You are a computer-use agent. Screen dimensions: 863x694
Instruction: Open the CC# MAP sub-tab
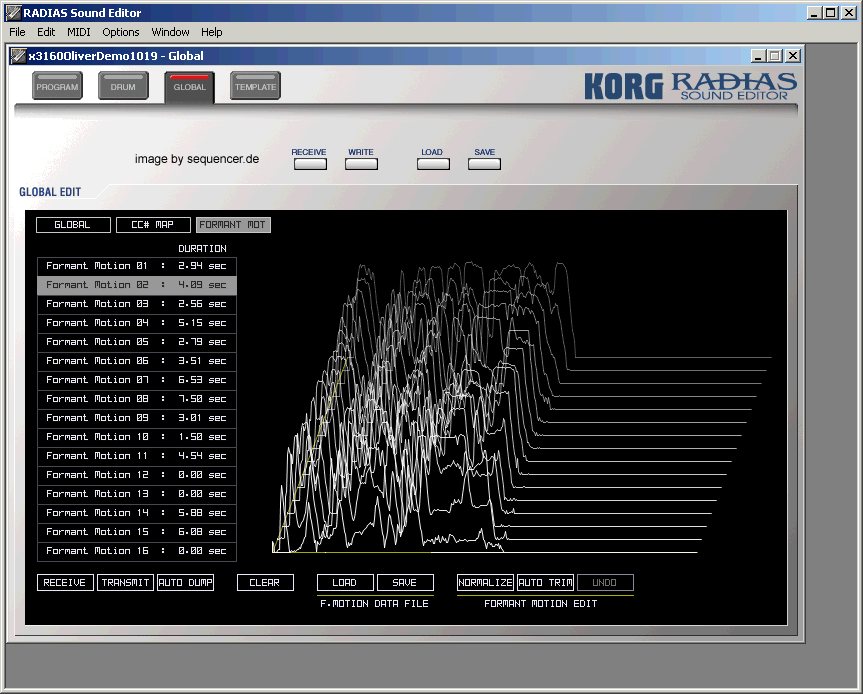pyautogui.click(x=153, y=225)
